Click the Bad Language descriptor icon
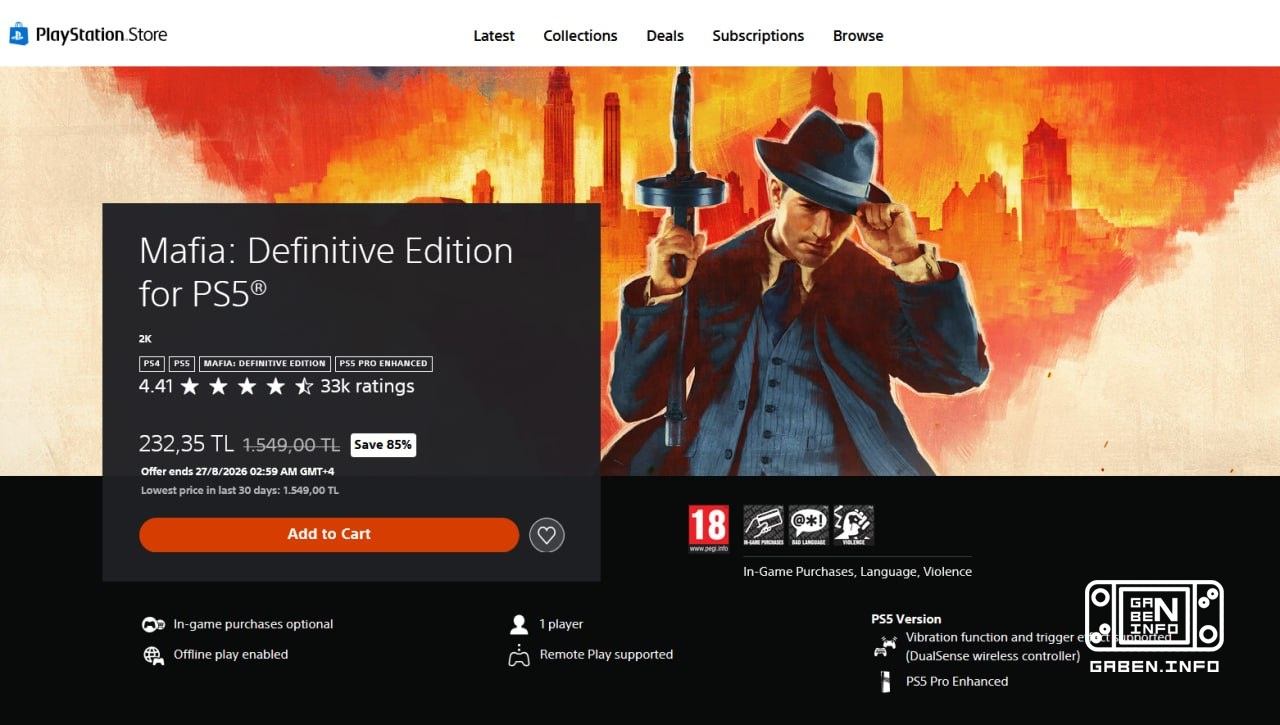This screenshot has height=725, width=1280. tap(808, 525)
